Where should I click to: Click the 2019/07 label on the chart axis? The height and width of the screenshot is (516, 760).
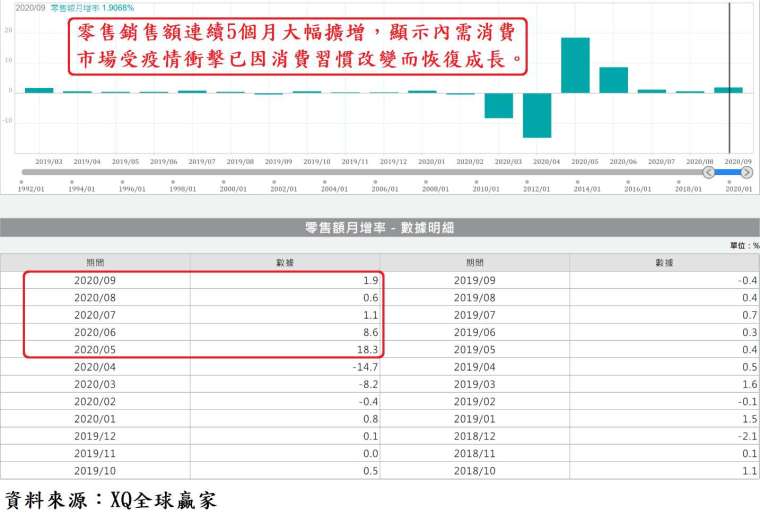tap(202, 161)
